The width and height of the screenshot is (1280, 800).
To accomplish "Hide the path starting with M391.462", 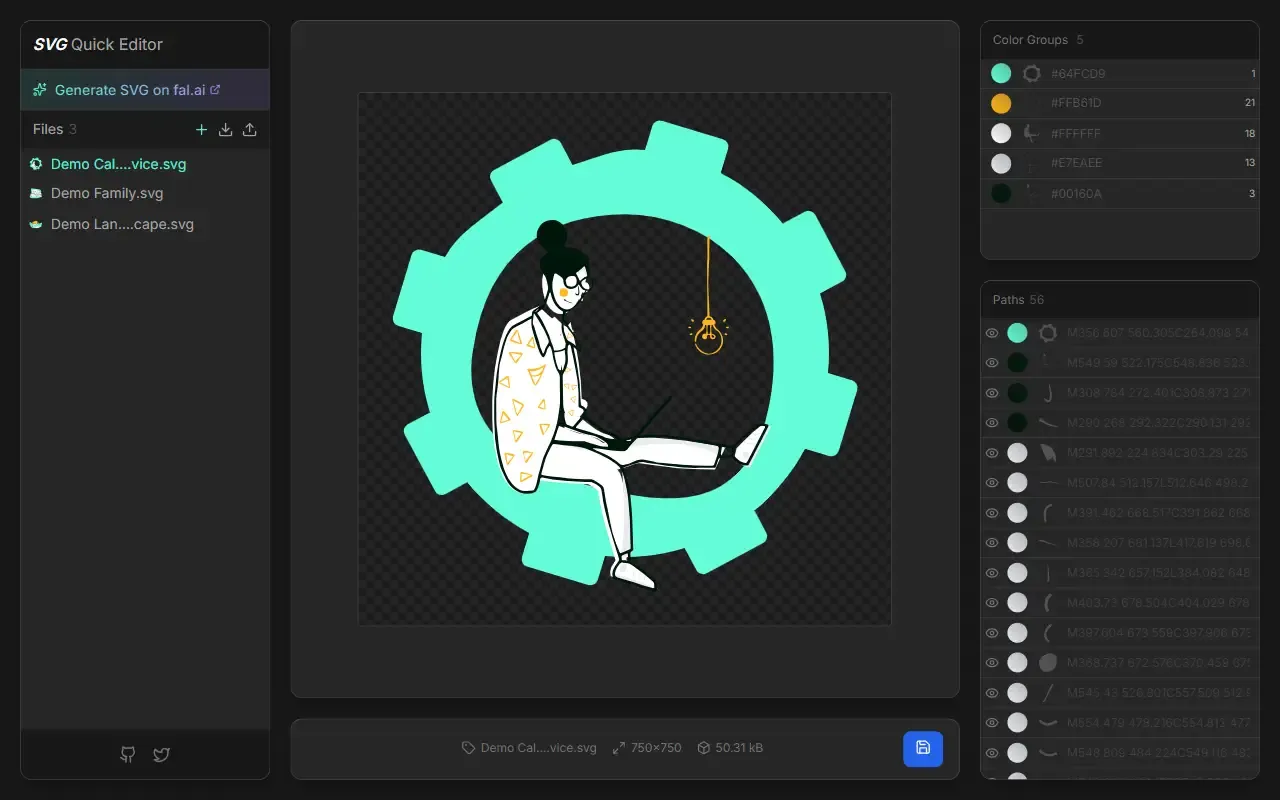I will [x=992, y=513].
